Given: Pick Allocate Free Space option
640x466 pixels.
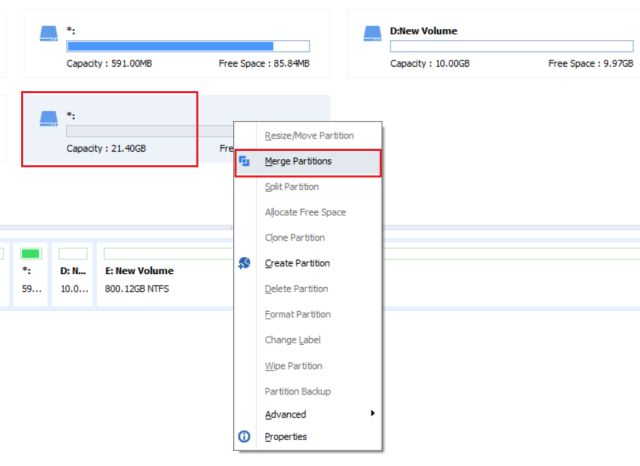Looking at the screenshot, I should click(305, 212).
